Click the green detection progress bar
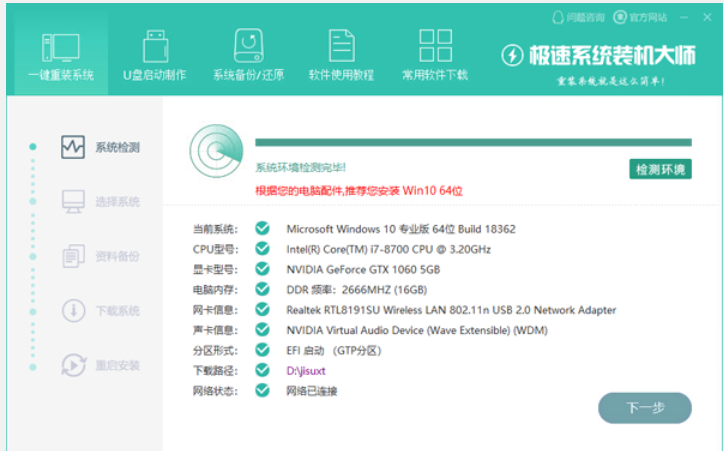This screenshot has width=724, height=451. pos(472,142)
